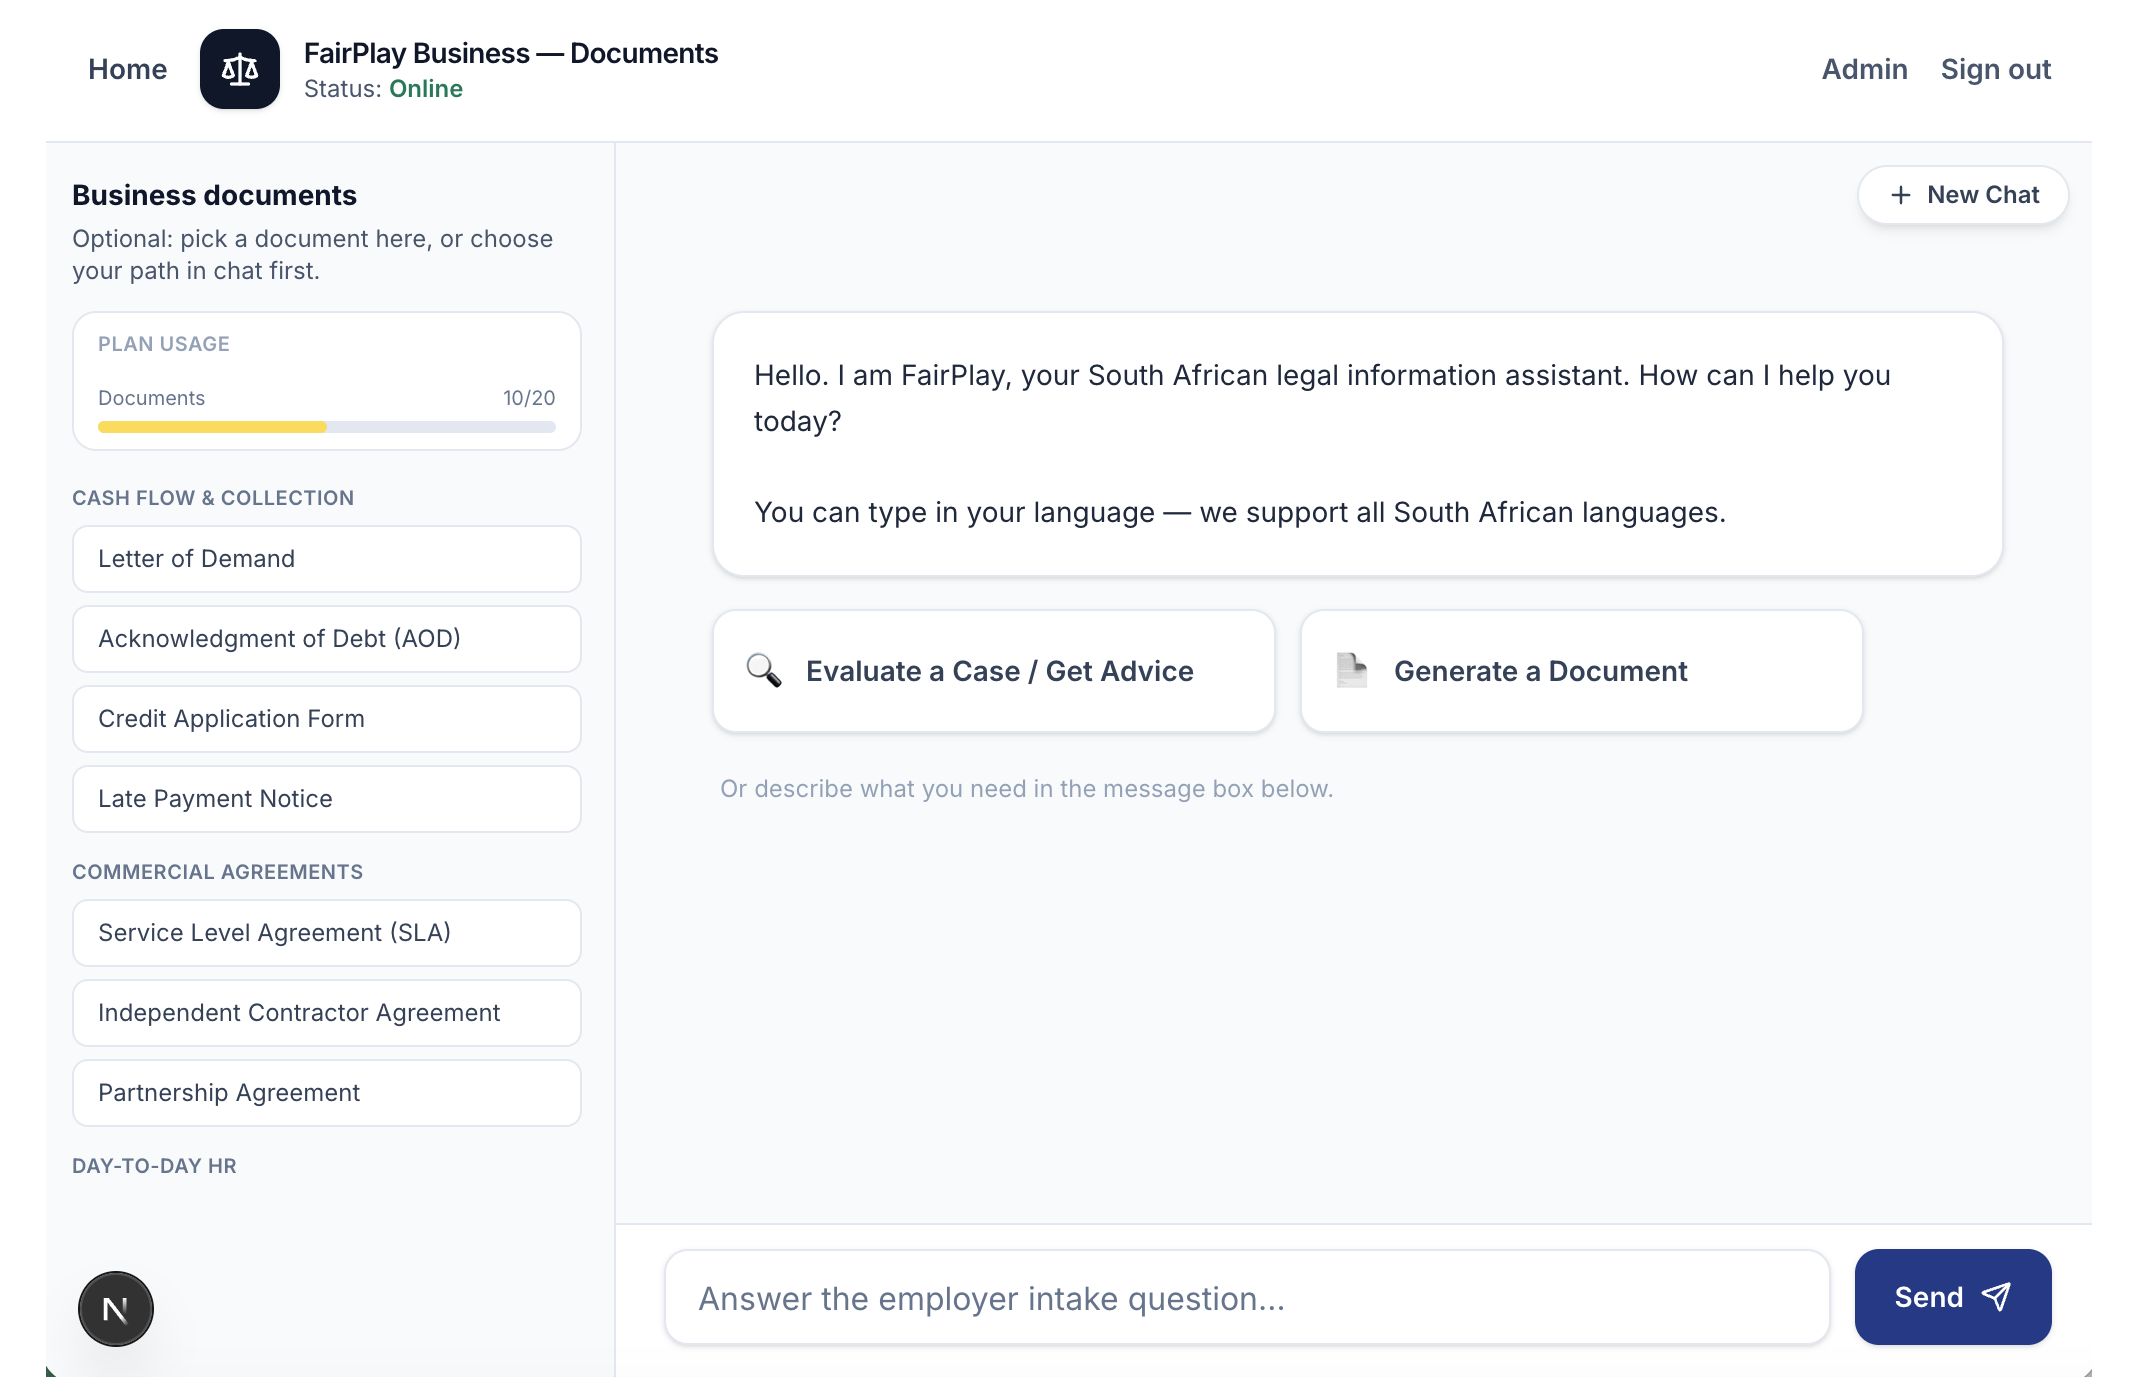Click the Business documents heading
2138x1383 pixels.
click(214, 195)
